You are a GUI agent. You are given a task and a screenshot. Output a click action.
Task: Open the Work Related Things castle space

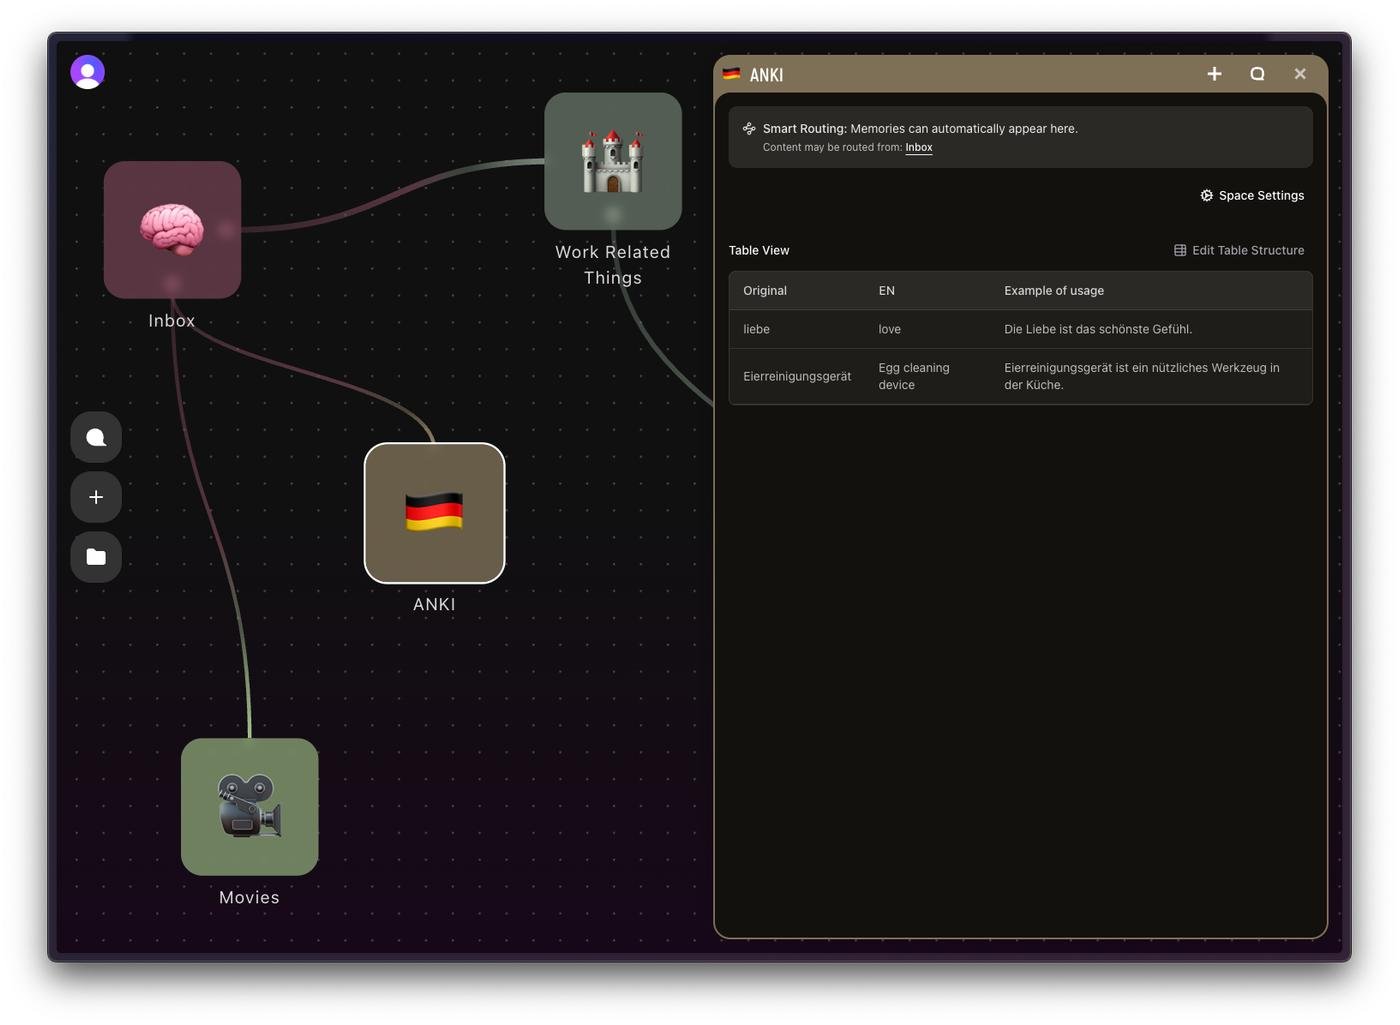pos(613,161)
